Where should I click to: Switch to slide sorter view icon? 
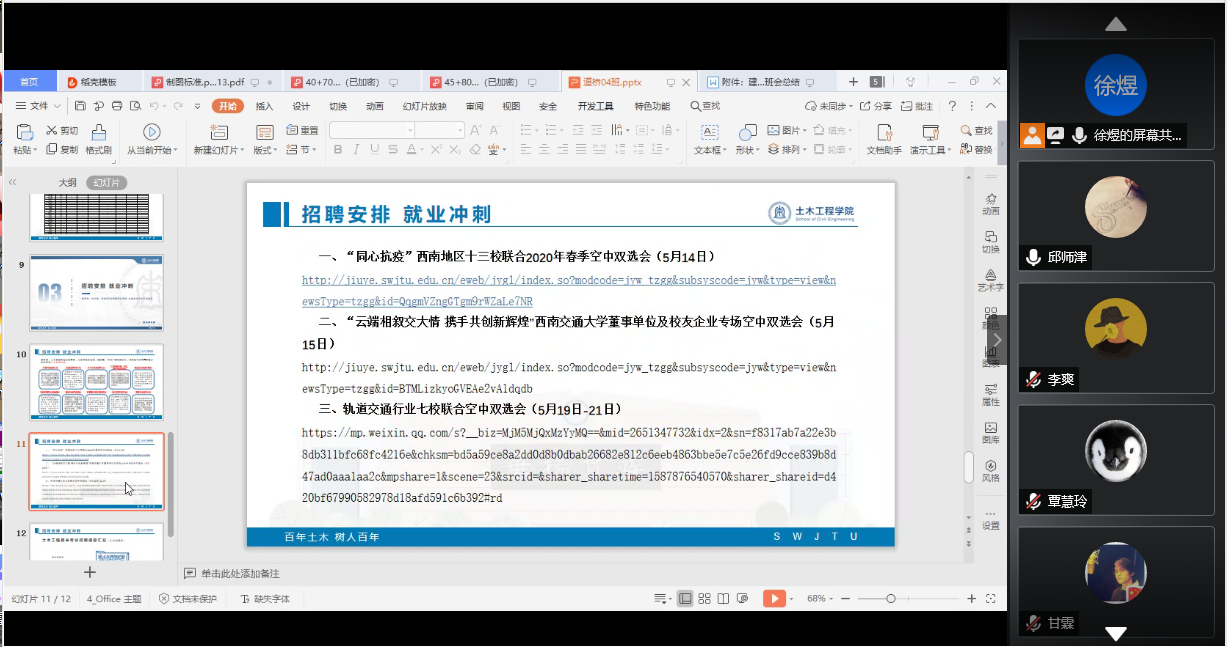705,598
